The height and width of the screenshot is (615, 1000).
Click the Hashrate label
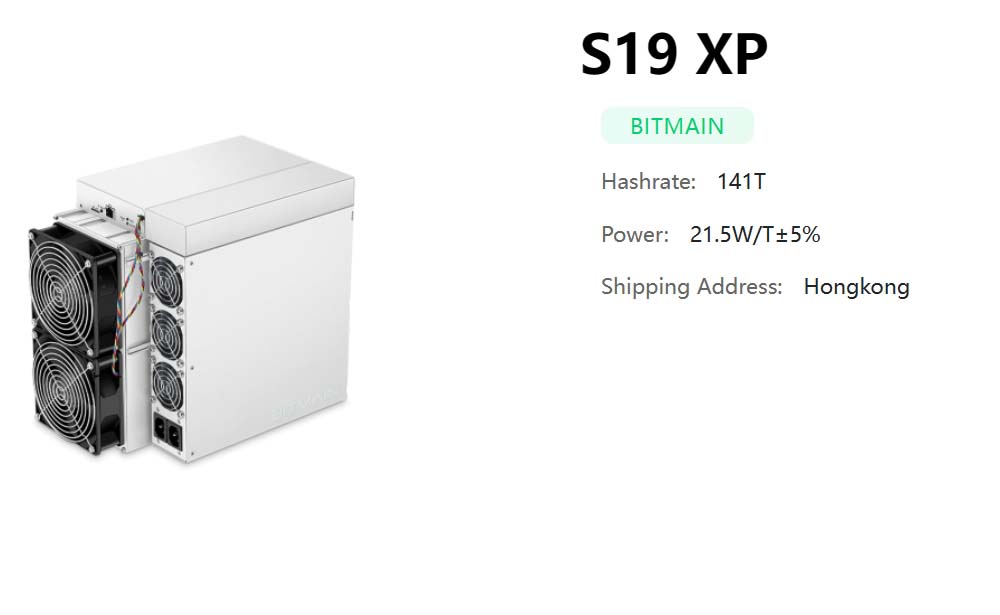click(648, 182)
